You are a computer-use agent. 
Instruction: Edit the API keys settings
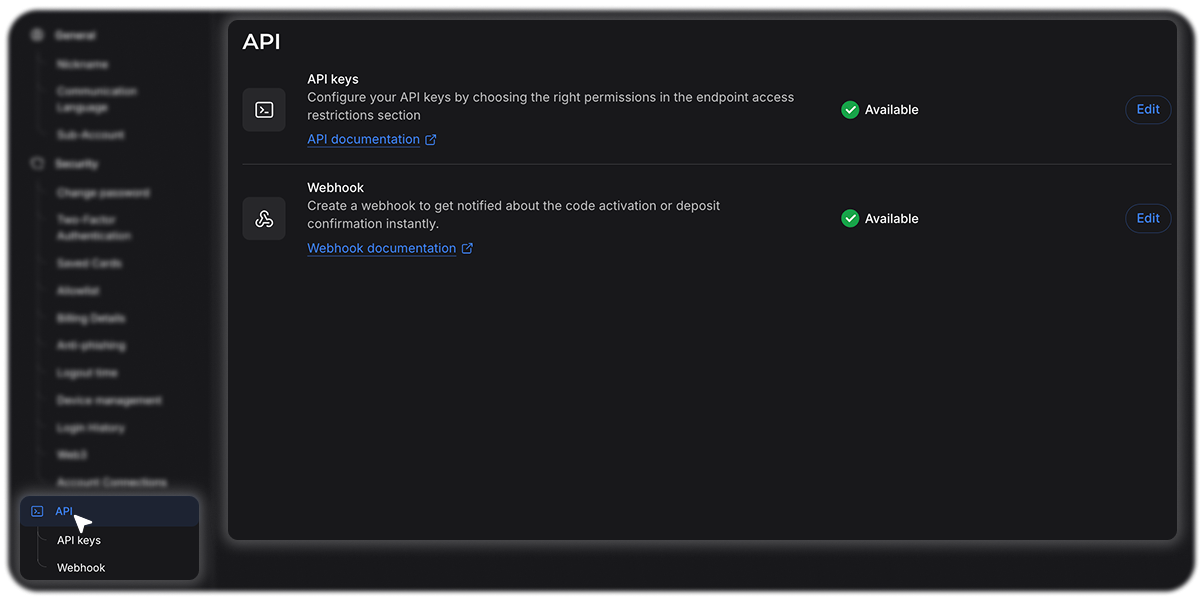coord(1148,110)
